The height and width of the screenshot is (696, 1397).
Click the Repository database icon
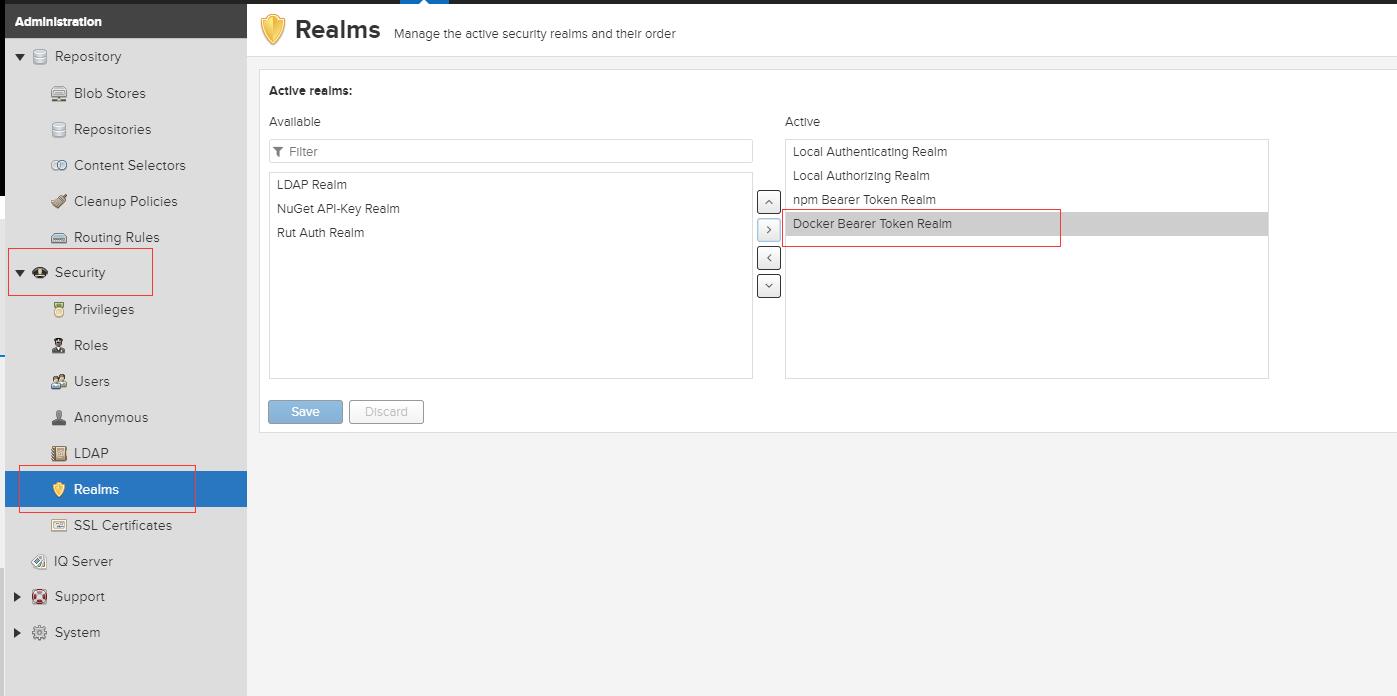(40, 57)
